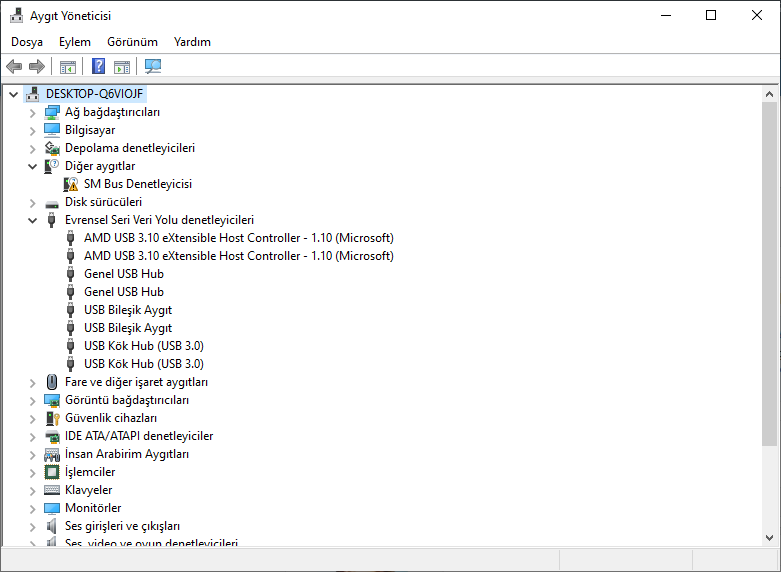Select the second USB Bileşik Aygıt
This screenshot has height=572, width=781.
pos(128,328)
